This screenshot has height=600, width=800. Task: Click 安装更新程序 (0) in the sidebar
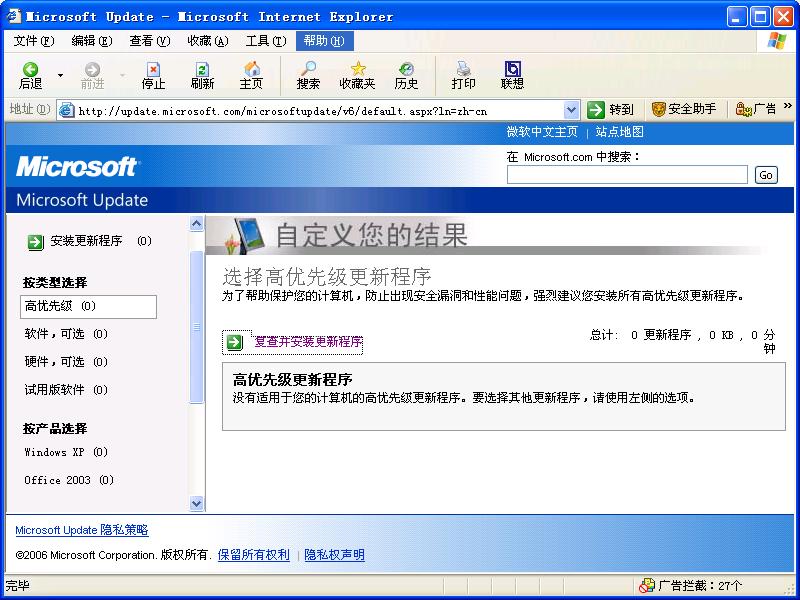click(x=101, y=241)
